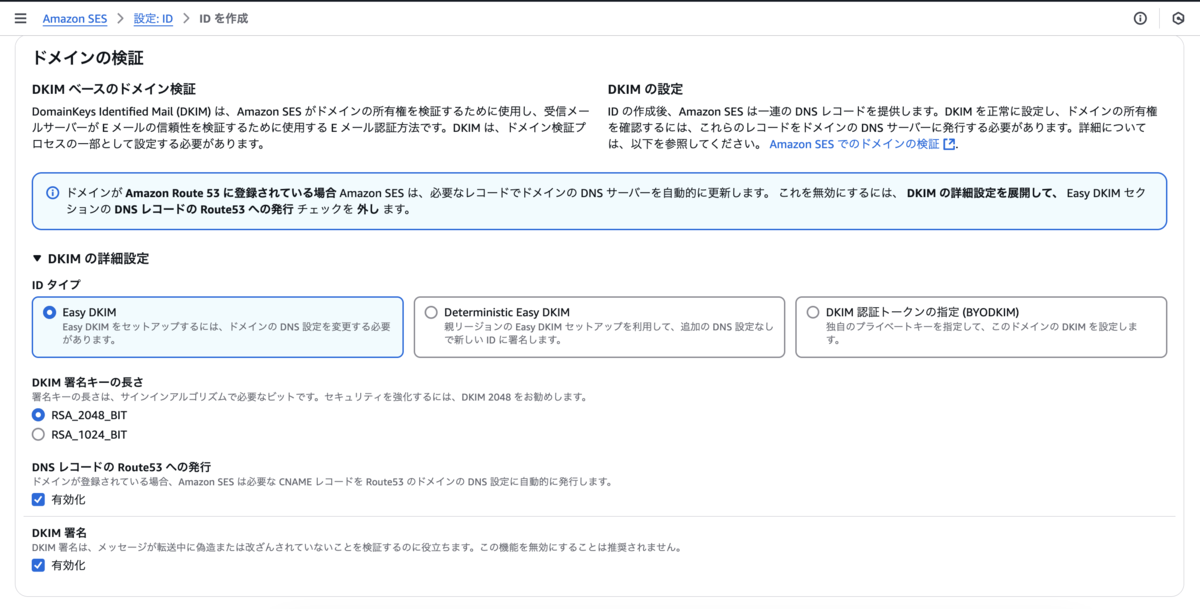
Task: Select Deterministic Easy DKIM option
Action: pyautogui.click(x=599, y=326)
